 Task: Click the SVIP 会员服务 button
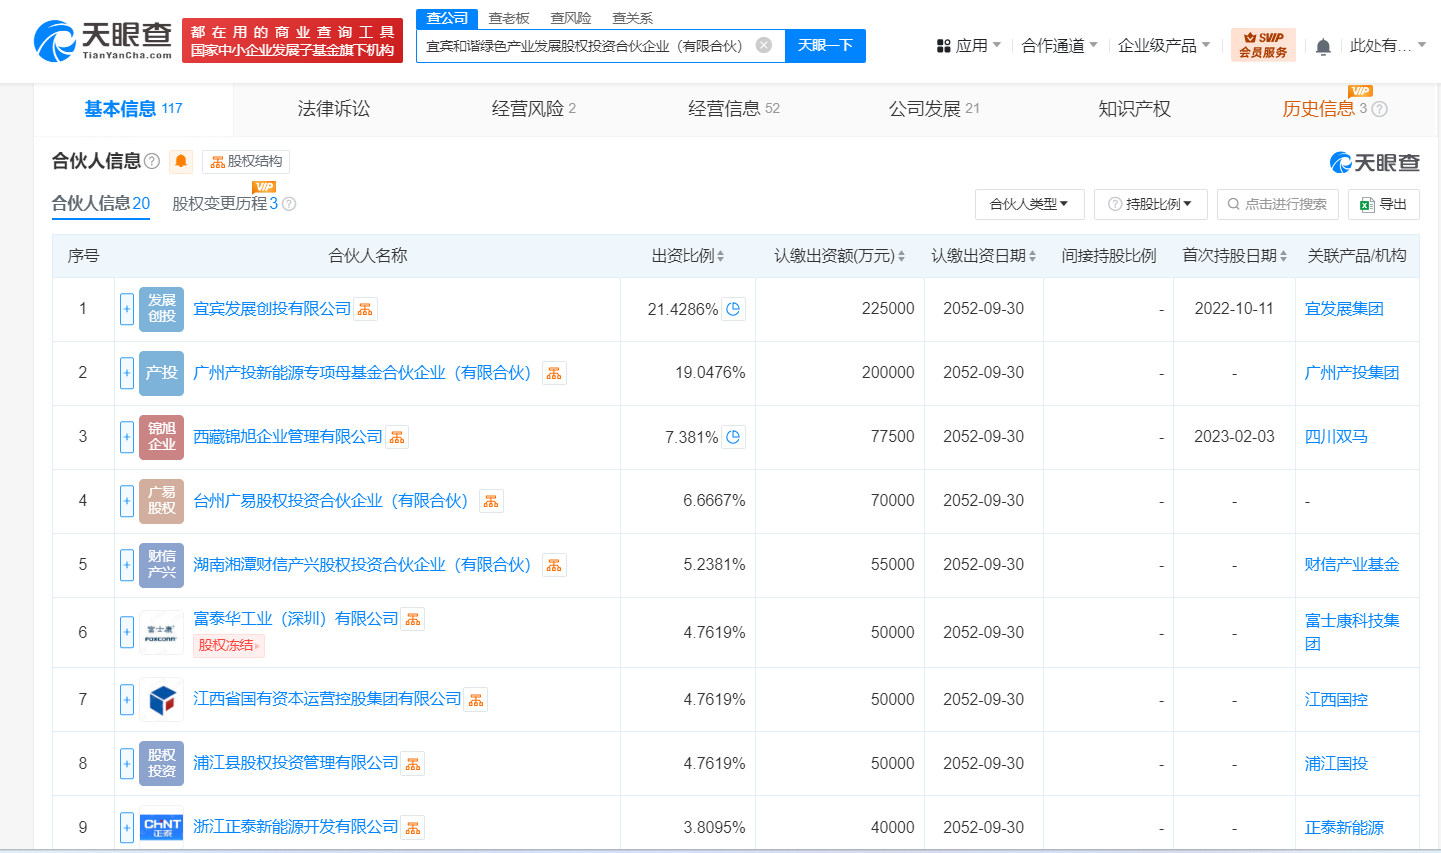pos(1263,45)
